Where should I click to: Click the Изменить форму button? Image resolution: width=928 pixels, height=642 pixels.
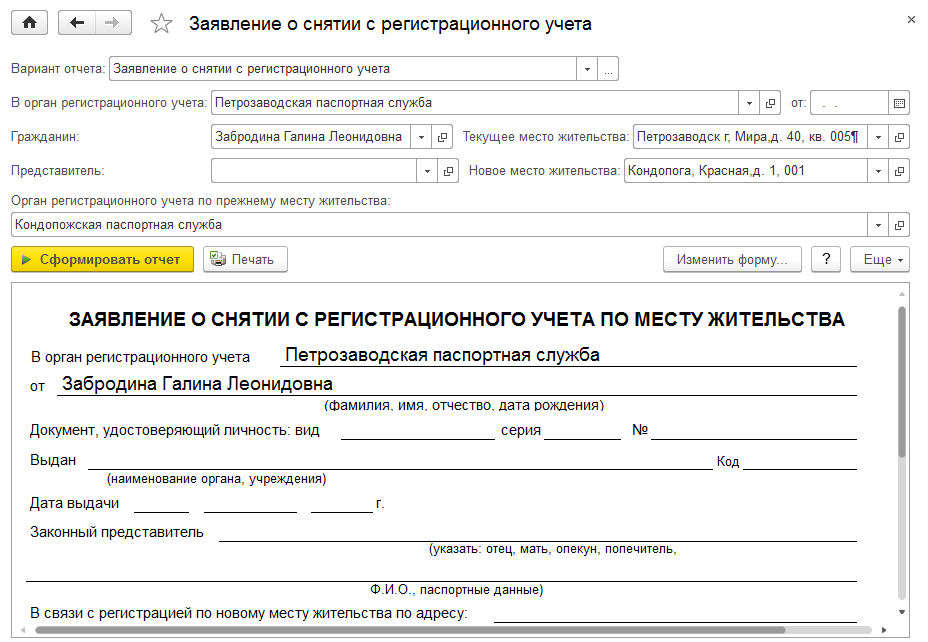pyautogui.click(x=732, y=260)
